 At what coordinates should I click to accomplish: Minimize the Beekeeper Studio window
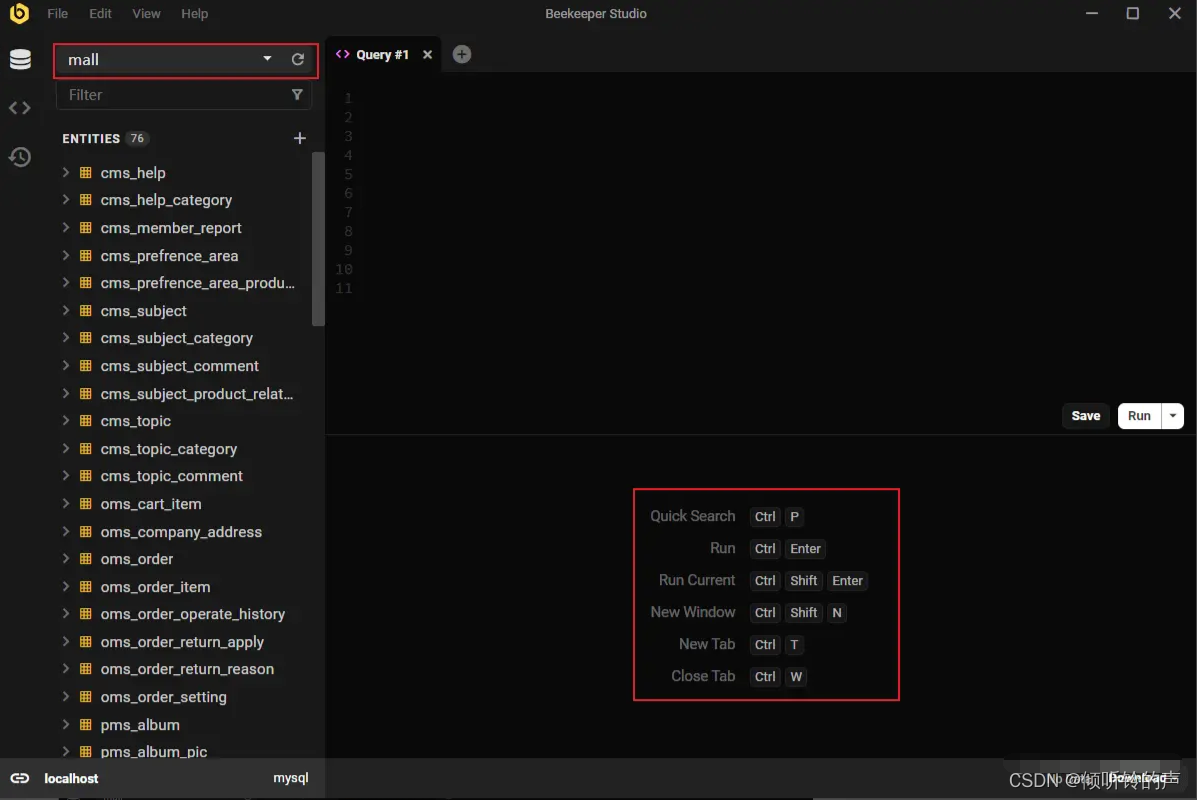tap(1092, 13)
